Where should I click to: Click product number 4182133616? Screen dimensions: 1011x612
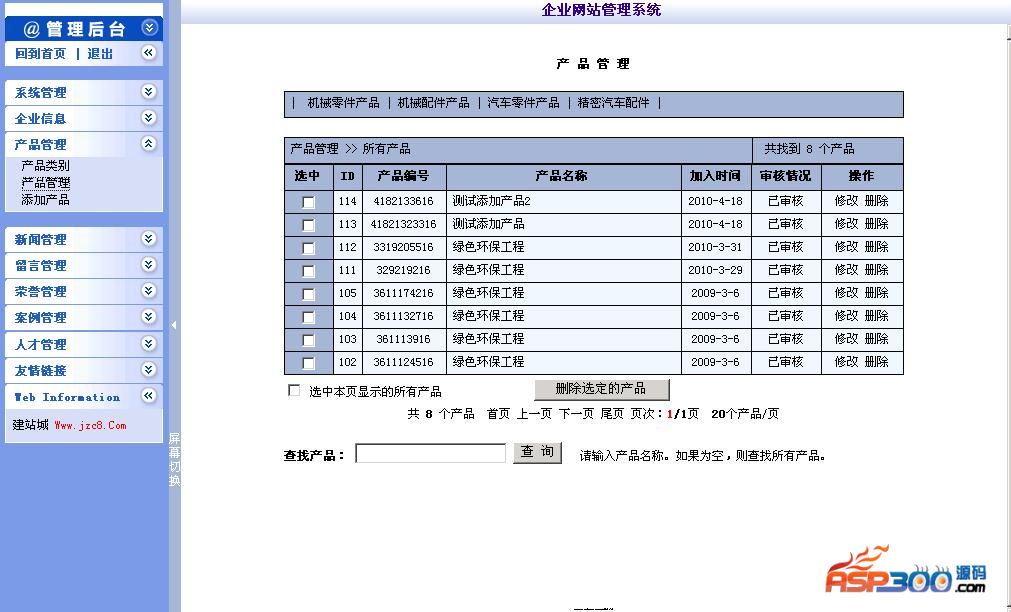point(403,201)
